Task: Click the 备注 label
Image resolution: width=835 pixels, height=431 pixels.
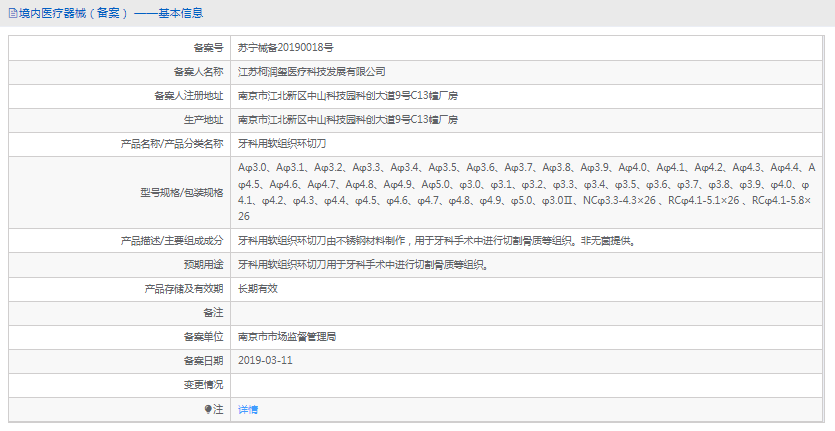Action: (x=213, y=313)
